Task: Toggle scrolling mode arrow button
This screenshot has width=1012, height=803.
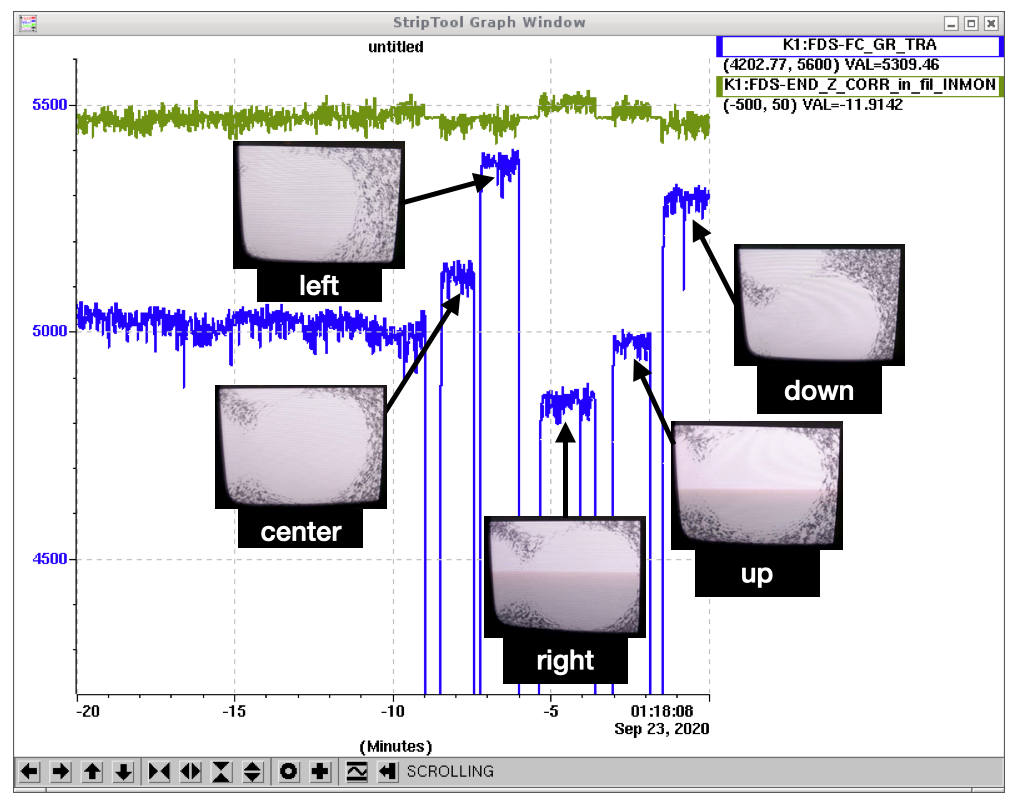Action: coord(388,772)
